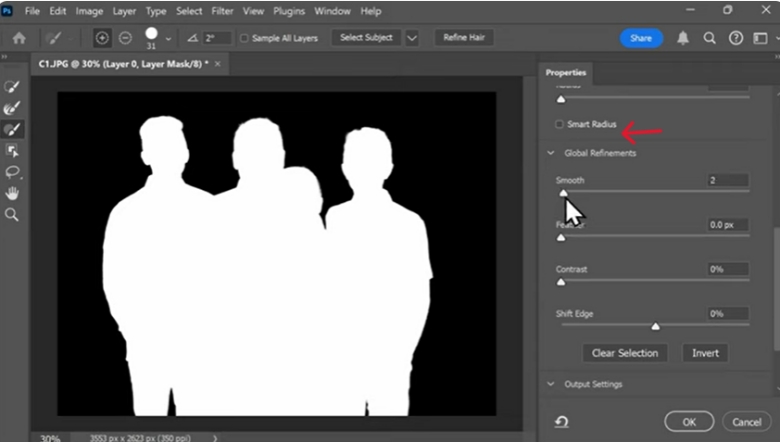The height and width of the screenshot is (442, 780).
Task: Click the Smooth slider handle
Action: [563, 193]
